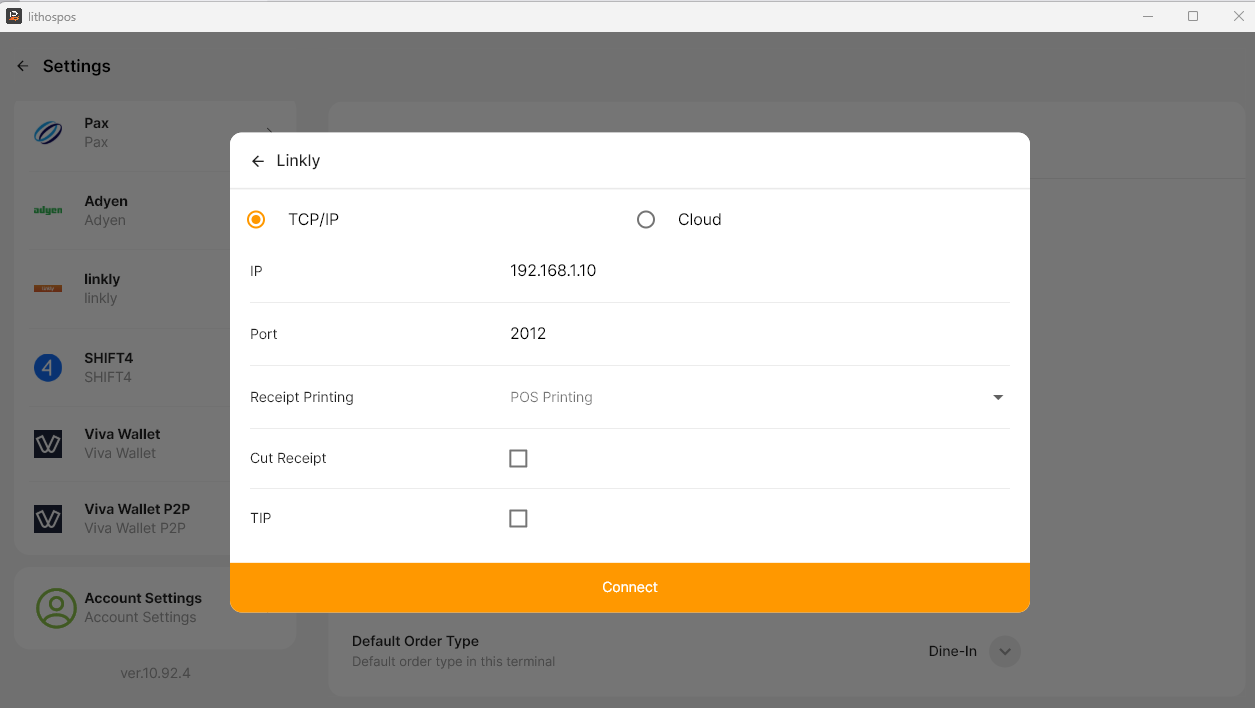This screenshot has width=1255, height=708.
Task: Click the Viva Wallet logo icon
Action: pos(48,444)
